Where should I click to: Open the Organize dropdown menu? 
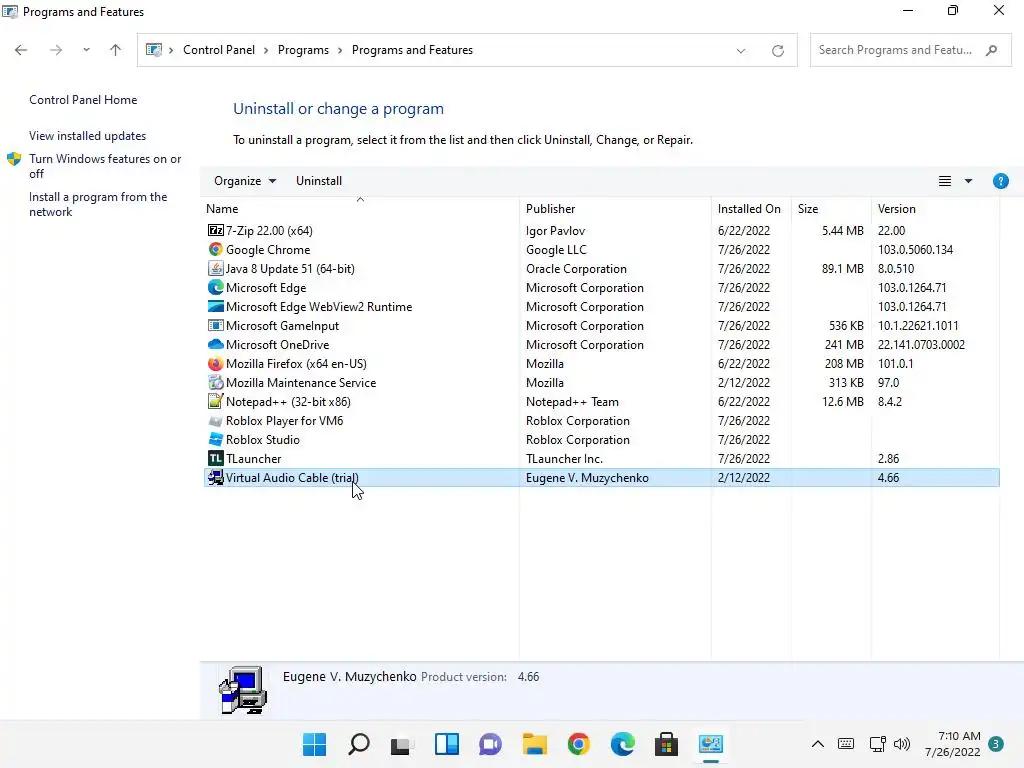pos(245,181)
